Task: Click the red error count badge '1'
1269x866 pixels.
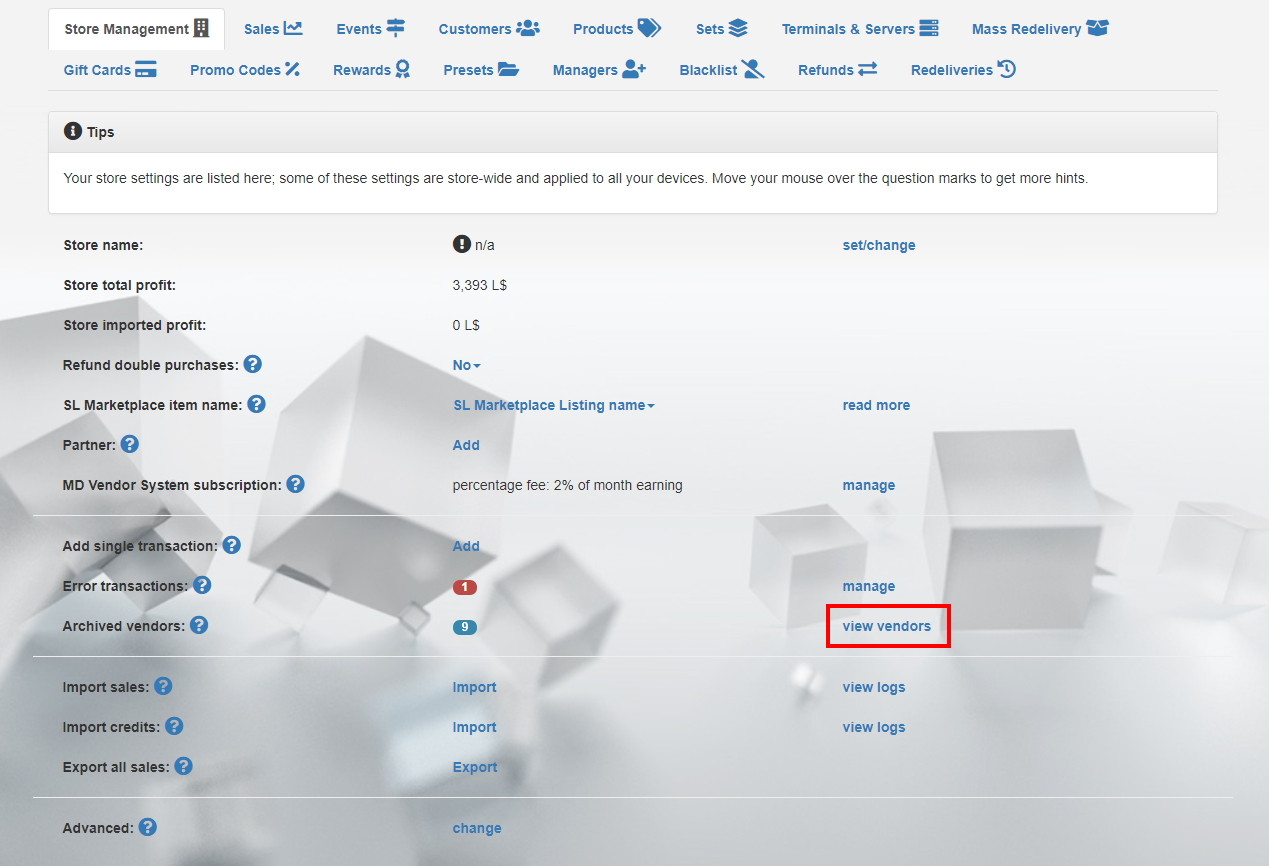Action: pyautogui.click(x=465, y=587)
